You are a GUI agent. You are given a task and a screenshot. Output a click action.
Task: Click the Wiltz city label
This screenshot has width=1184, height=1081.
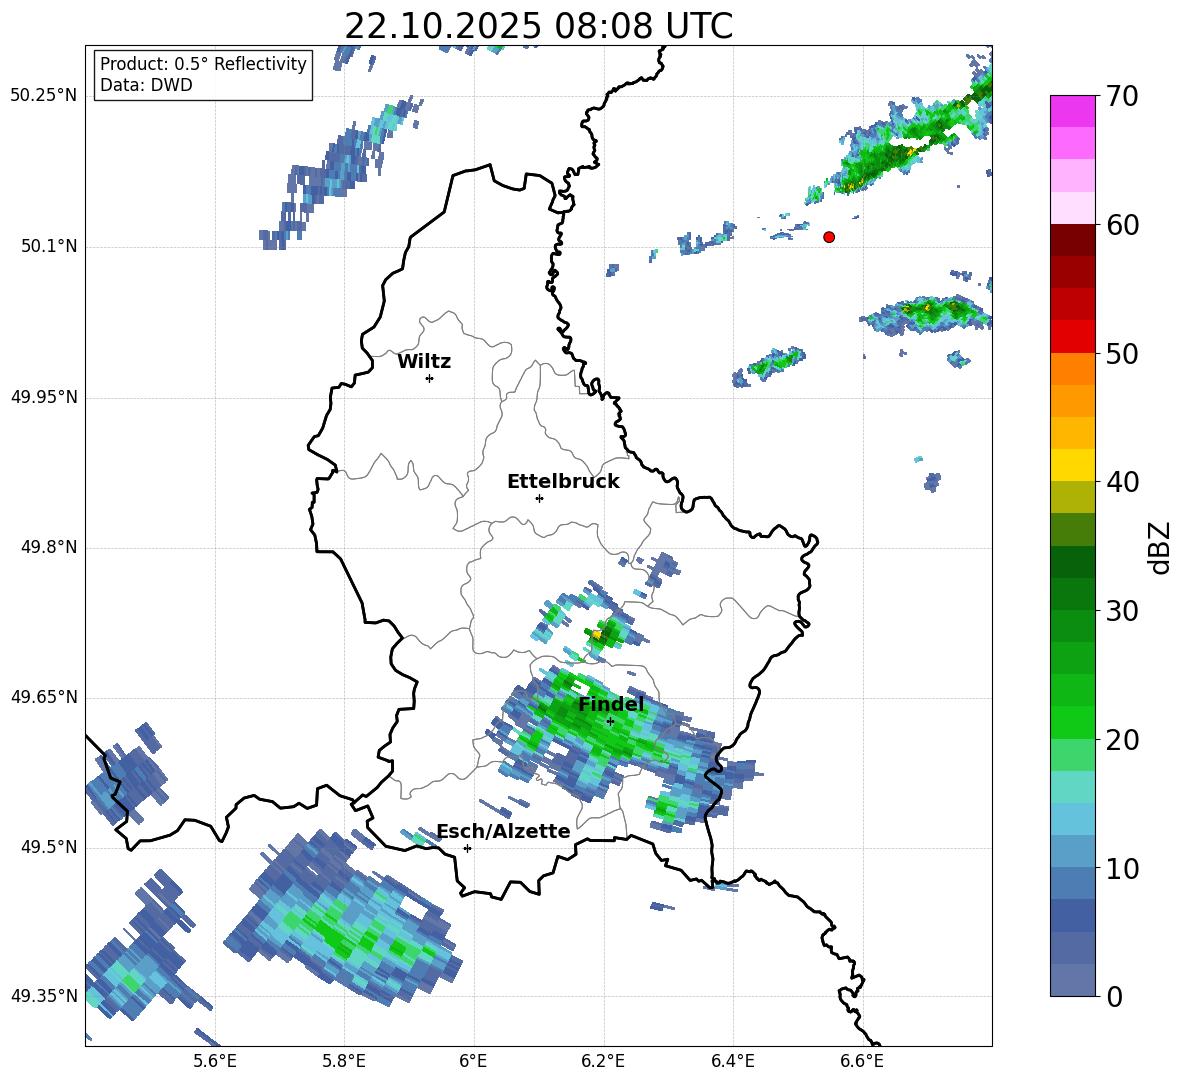point(424,362)
